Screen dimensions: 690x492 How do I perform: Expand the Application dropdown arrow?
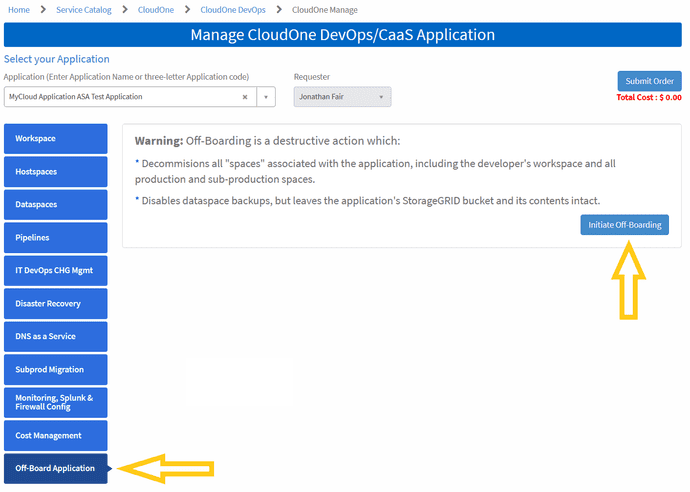[x=266, y=97]
